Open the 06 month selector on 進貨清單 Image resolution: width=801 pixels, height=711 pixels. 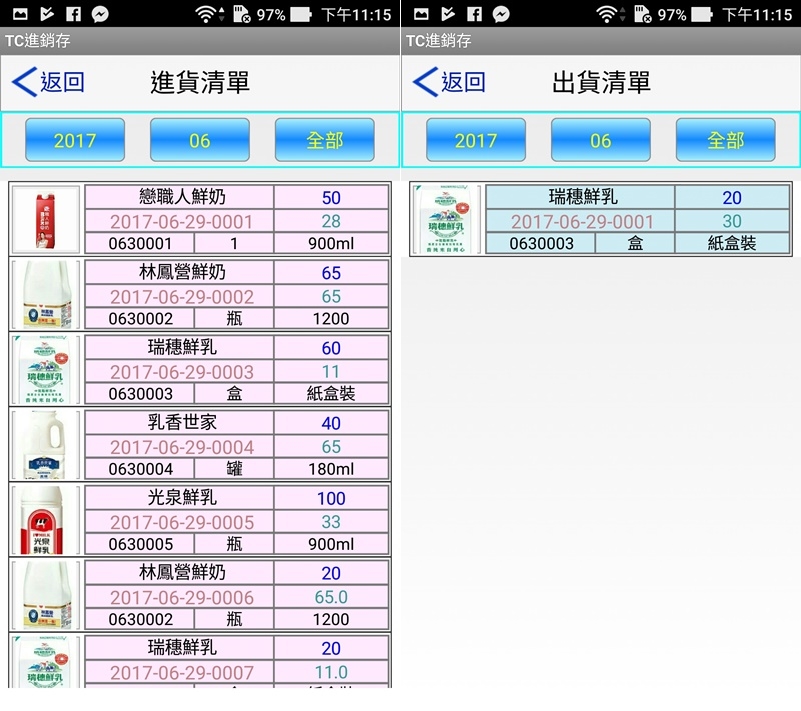pos(200,140)
